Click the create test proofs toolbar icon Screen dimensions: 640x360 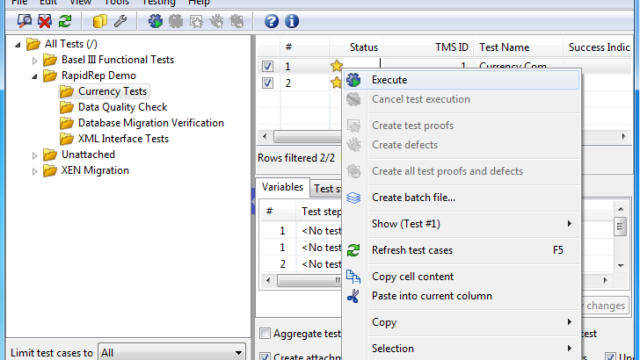pyautogui.click(x=196, y=21)
